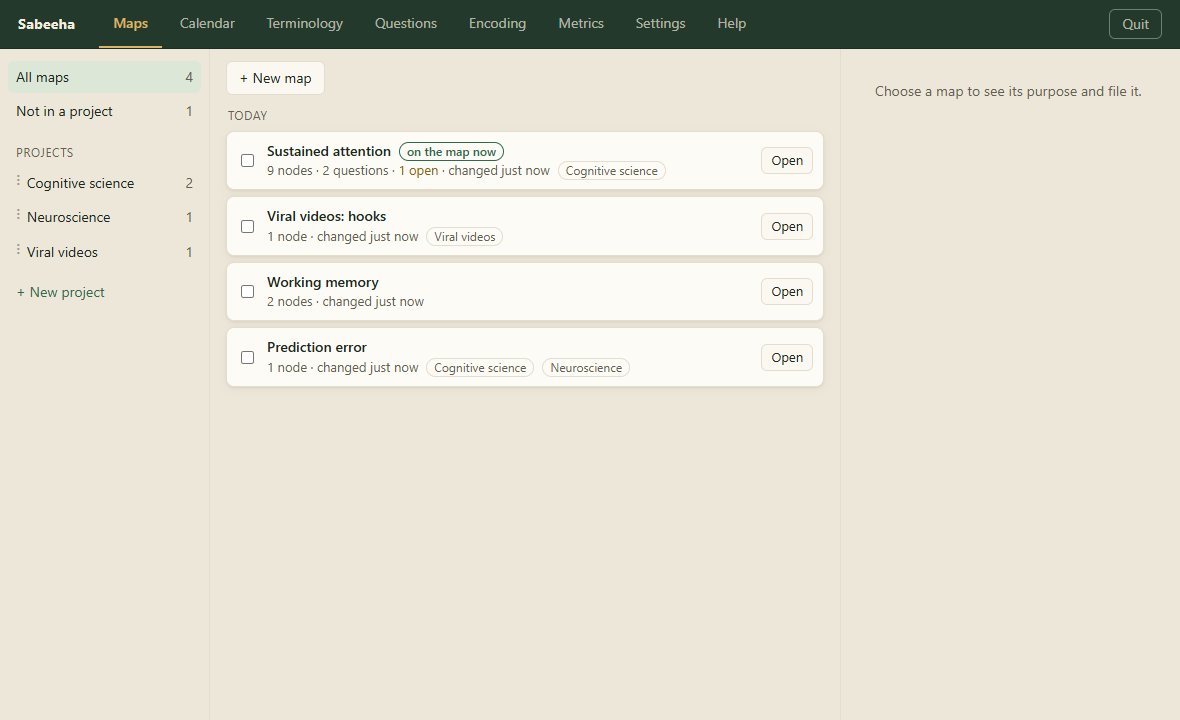Create a new map with + New map
The width and height of the screenshot is (1180, 720).
[275, 78]
